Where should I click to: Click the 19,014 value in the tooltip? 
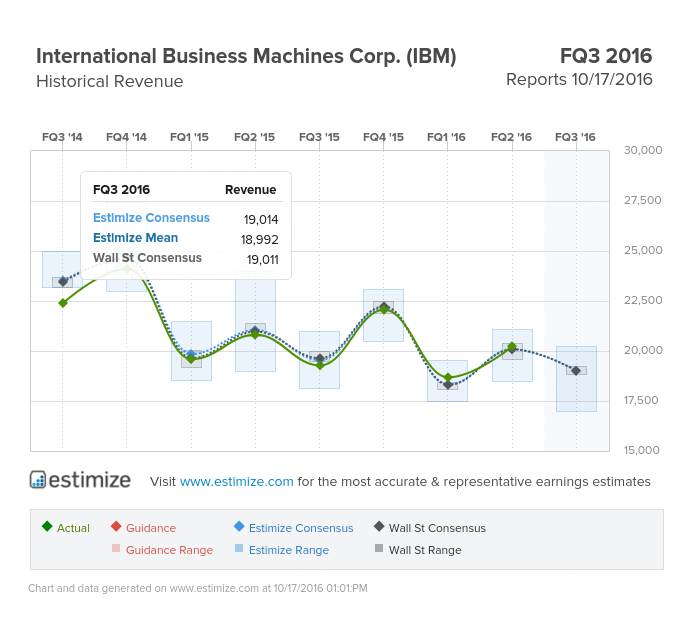point(261,219)
